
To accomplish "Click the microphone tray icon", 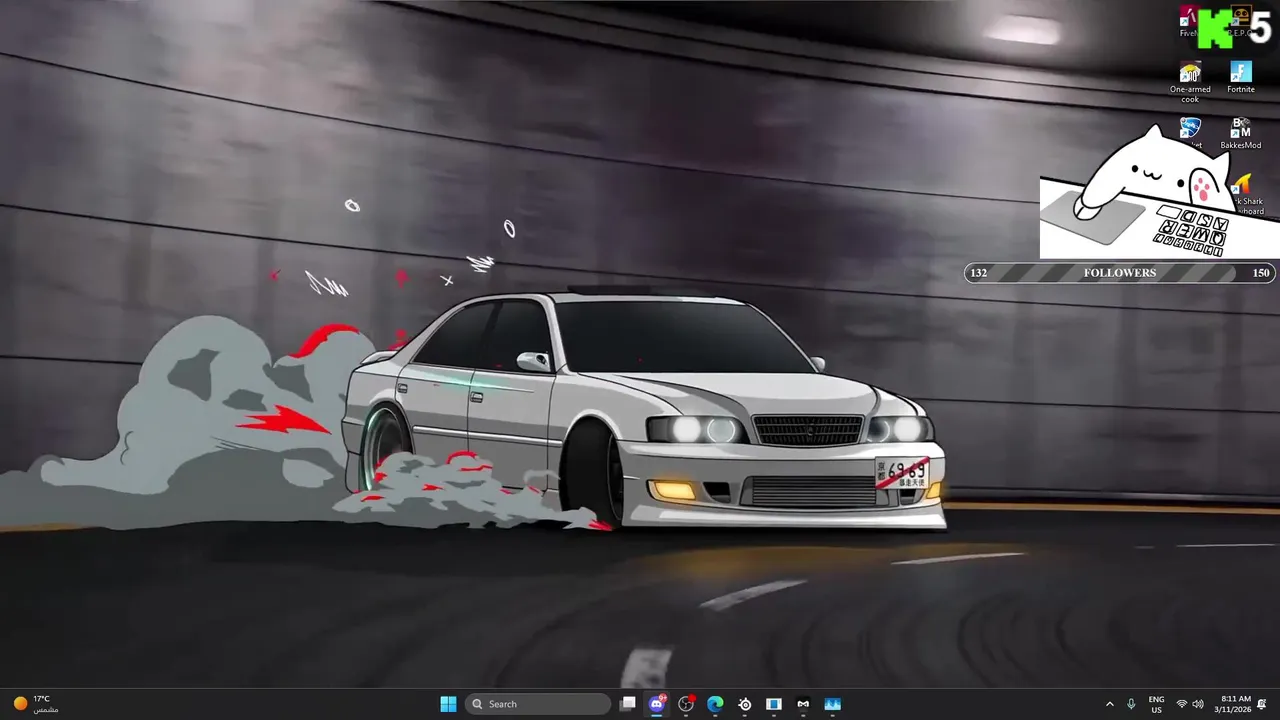I will pos(1131,704).
